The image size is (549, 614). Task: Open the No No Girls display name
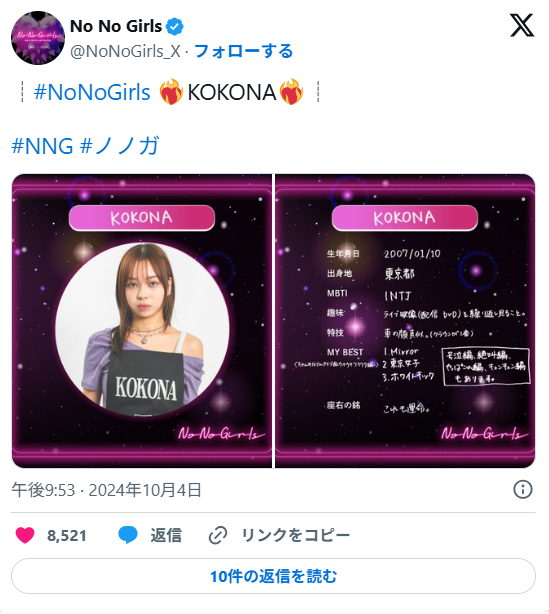116,26
